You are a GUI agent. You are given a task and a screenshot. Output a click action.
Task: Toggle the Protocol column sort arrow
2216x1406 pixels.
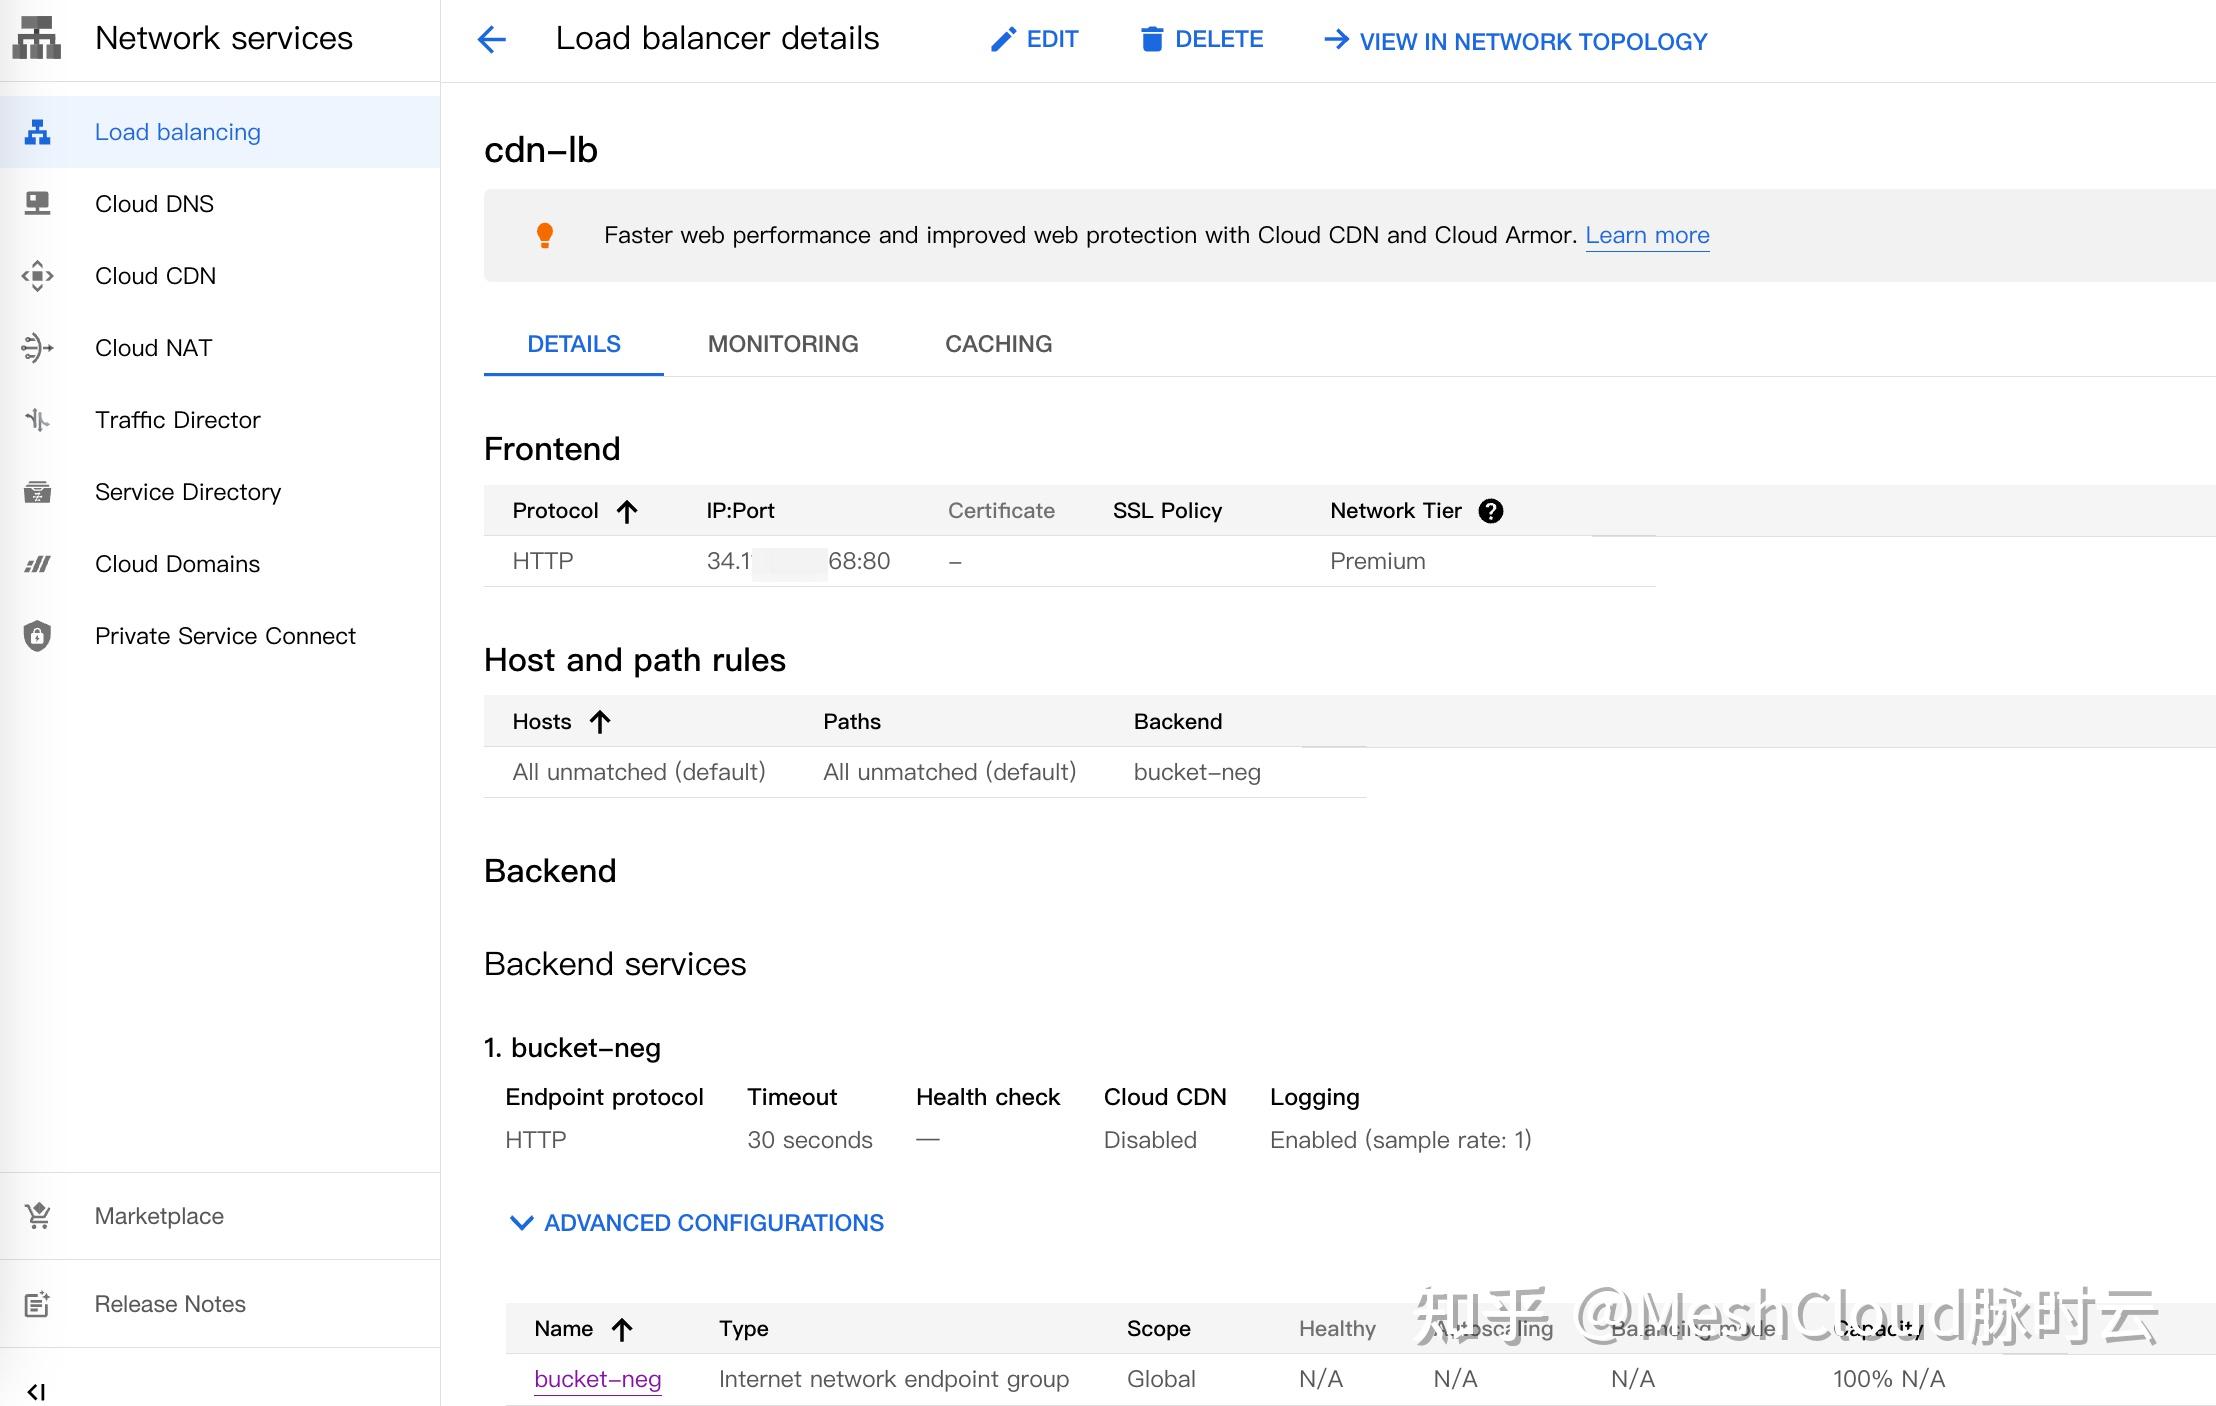(x=627, y=510)
